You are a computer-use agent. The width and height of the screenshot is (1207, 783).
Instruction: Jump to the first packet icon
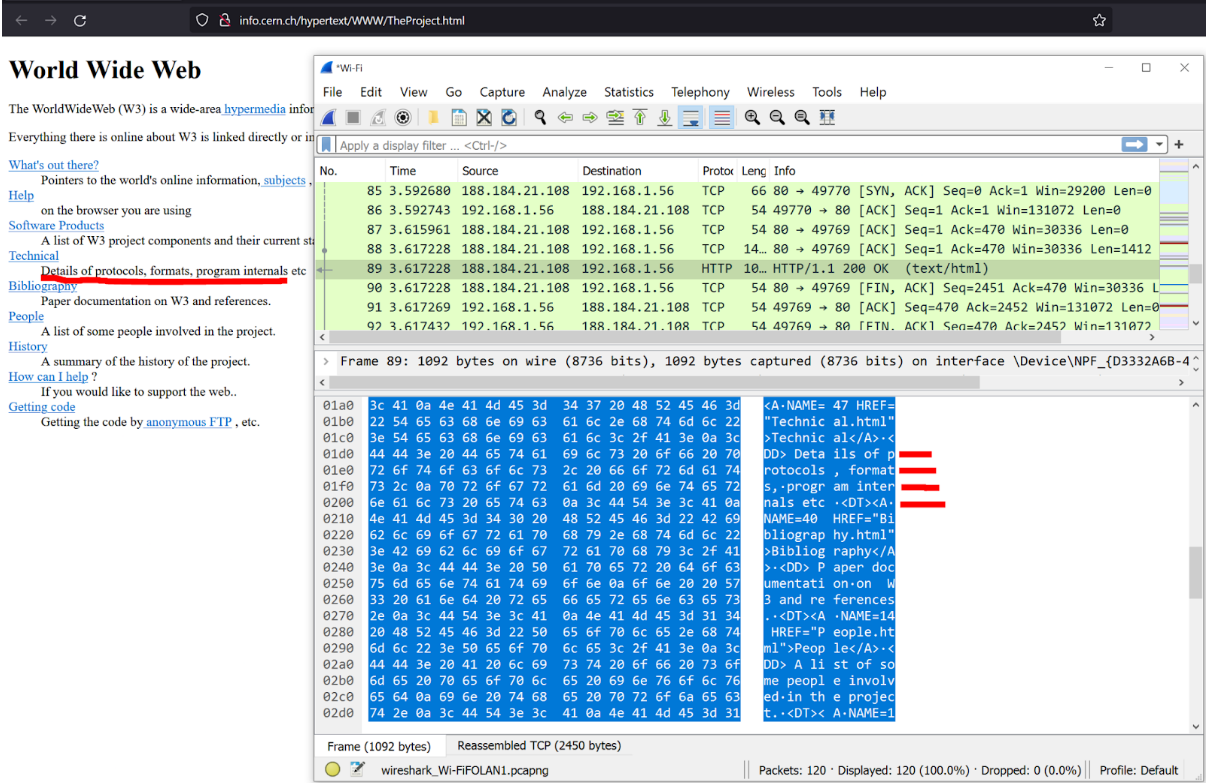click(640, 118)
